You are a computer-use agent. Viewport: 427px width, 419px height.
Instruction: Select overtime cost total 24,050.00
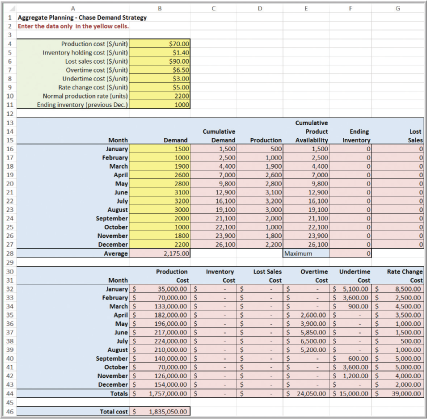pyautogui.click(x=306, y=393)
